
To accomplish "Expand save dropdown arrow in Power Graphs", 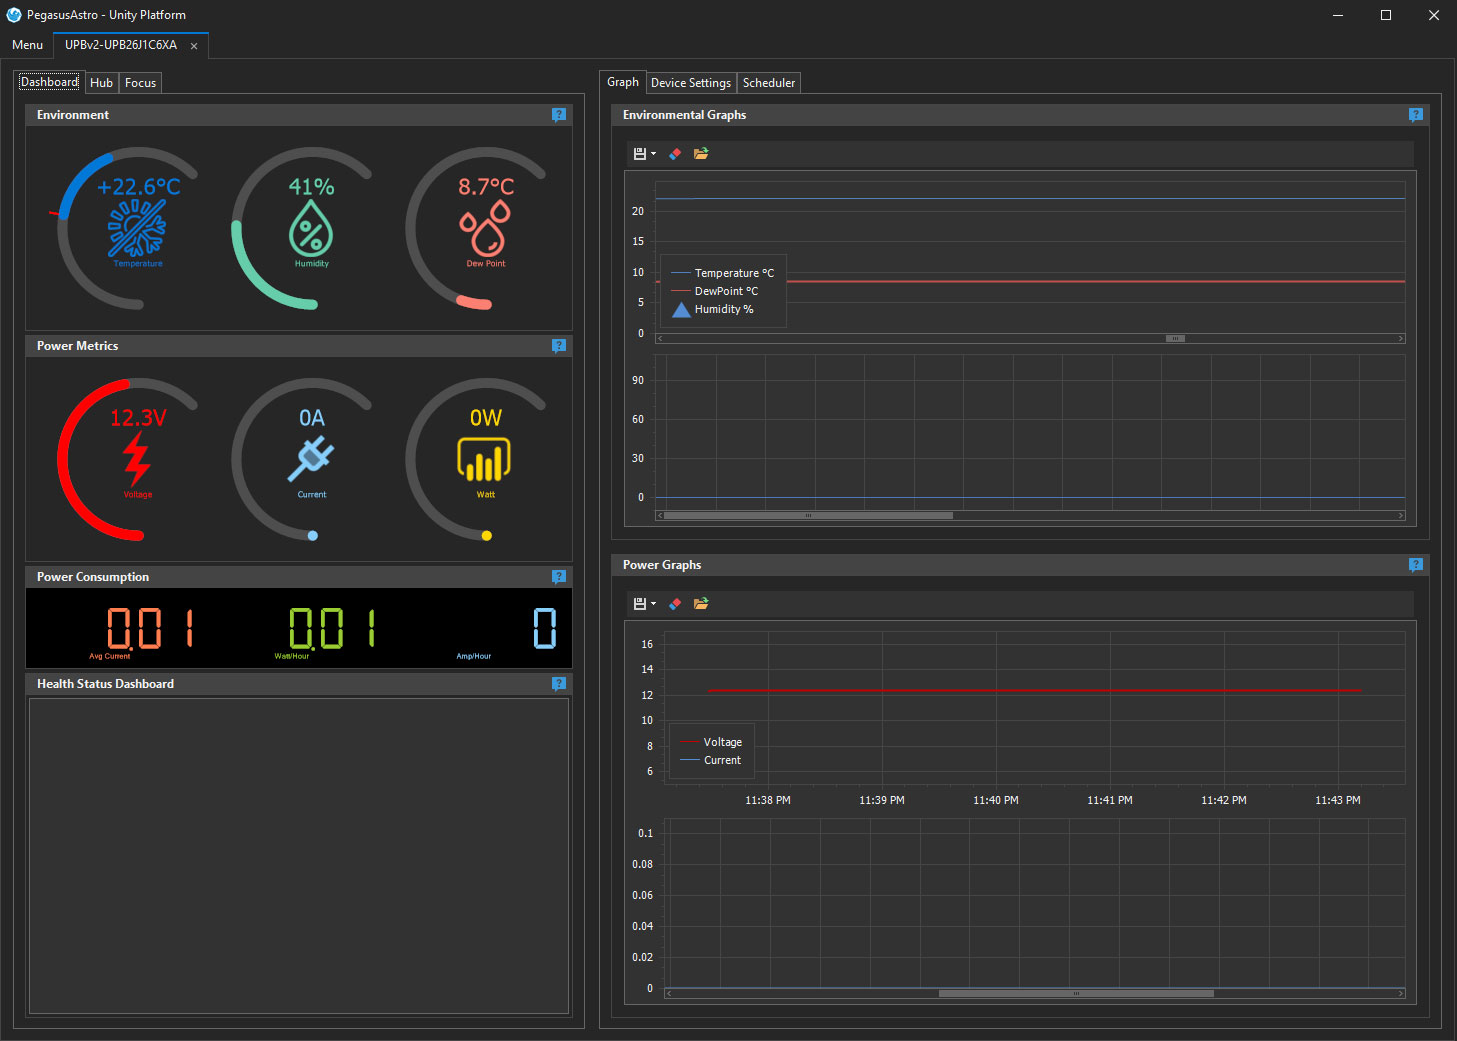I will (653, 604).
